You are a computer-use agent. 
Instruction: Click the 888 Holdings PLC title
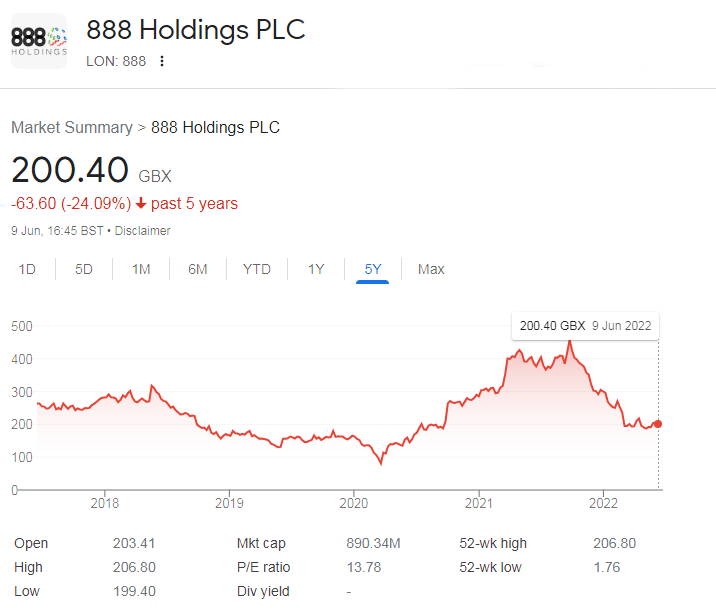pos(196,29)
